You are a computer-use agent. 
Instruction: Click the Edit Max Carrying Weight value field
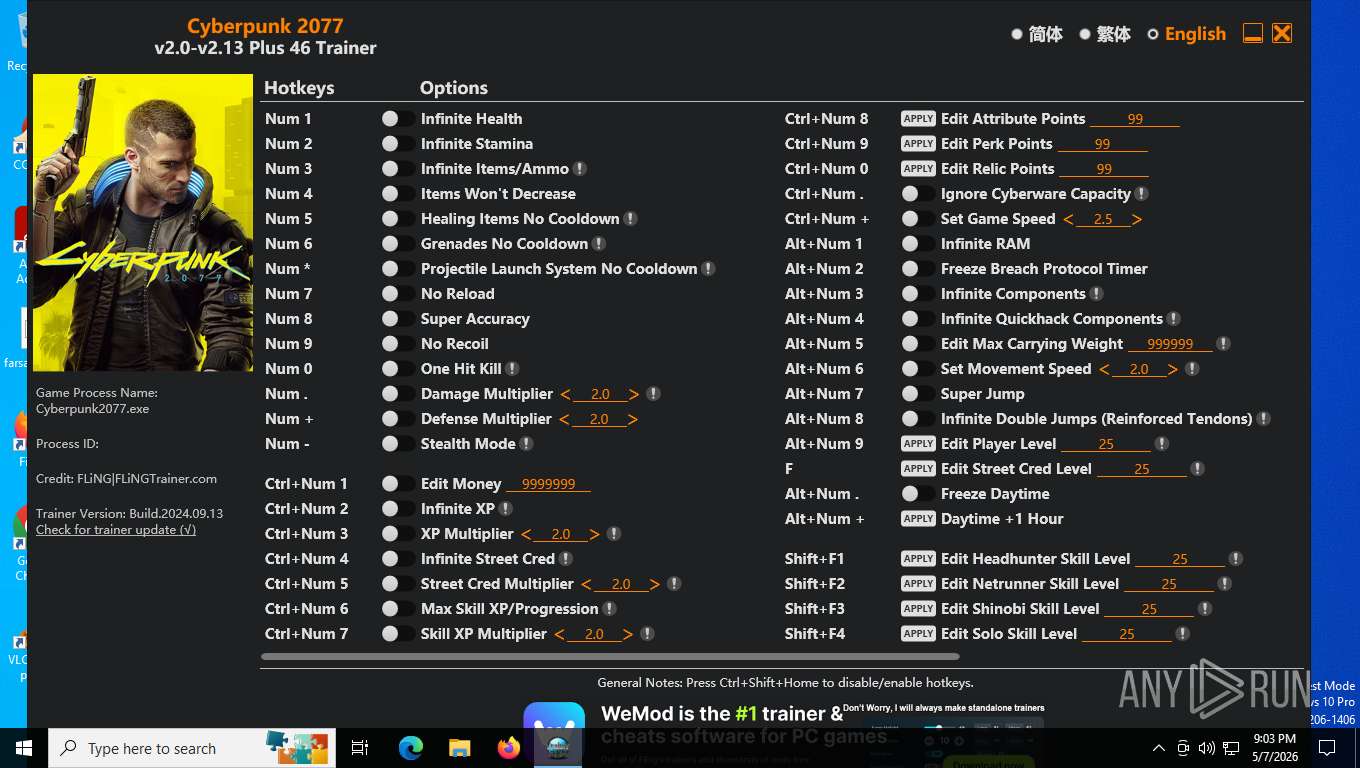1170,344
